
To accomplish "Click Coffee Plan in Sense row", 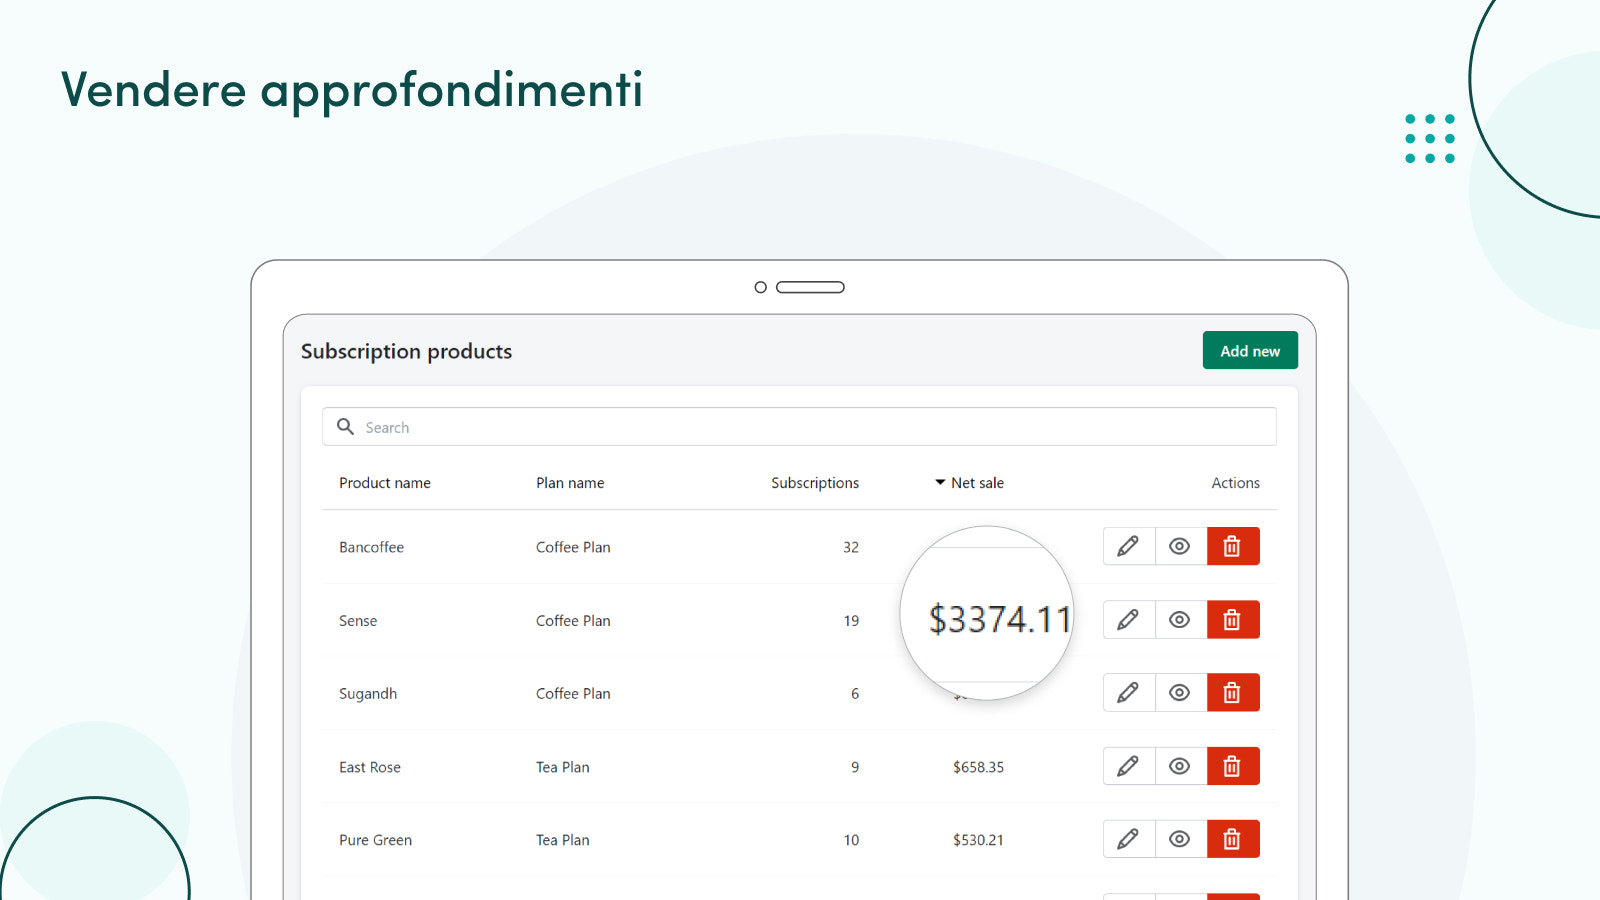I will 573,621.
